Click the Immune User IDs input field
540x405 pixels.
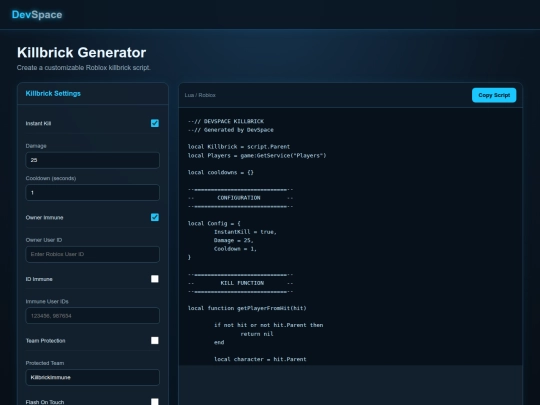(93, 315)
